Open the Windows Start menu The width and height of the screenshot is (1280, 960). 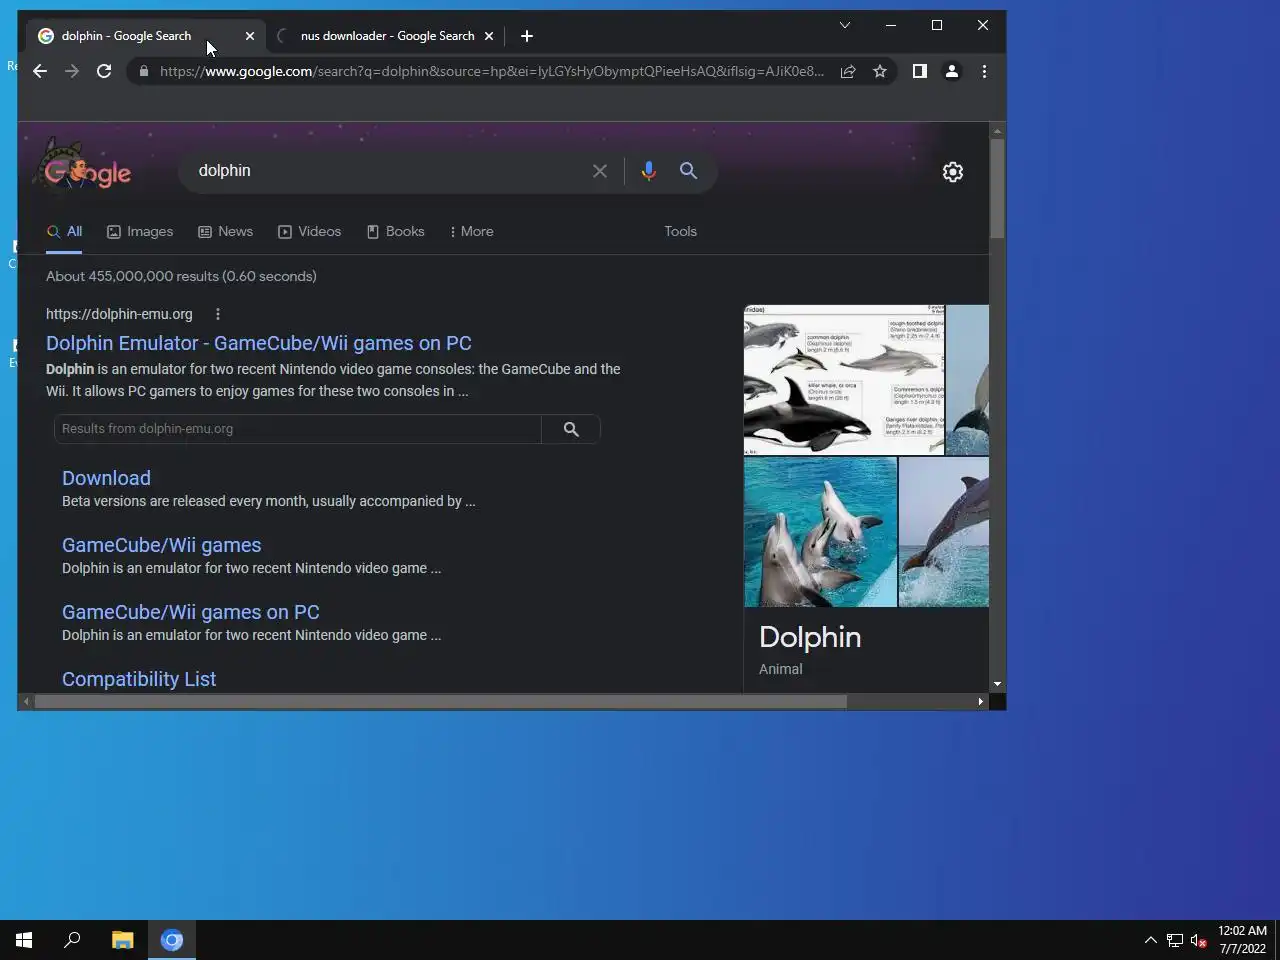[24, 940]
